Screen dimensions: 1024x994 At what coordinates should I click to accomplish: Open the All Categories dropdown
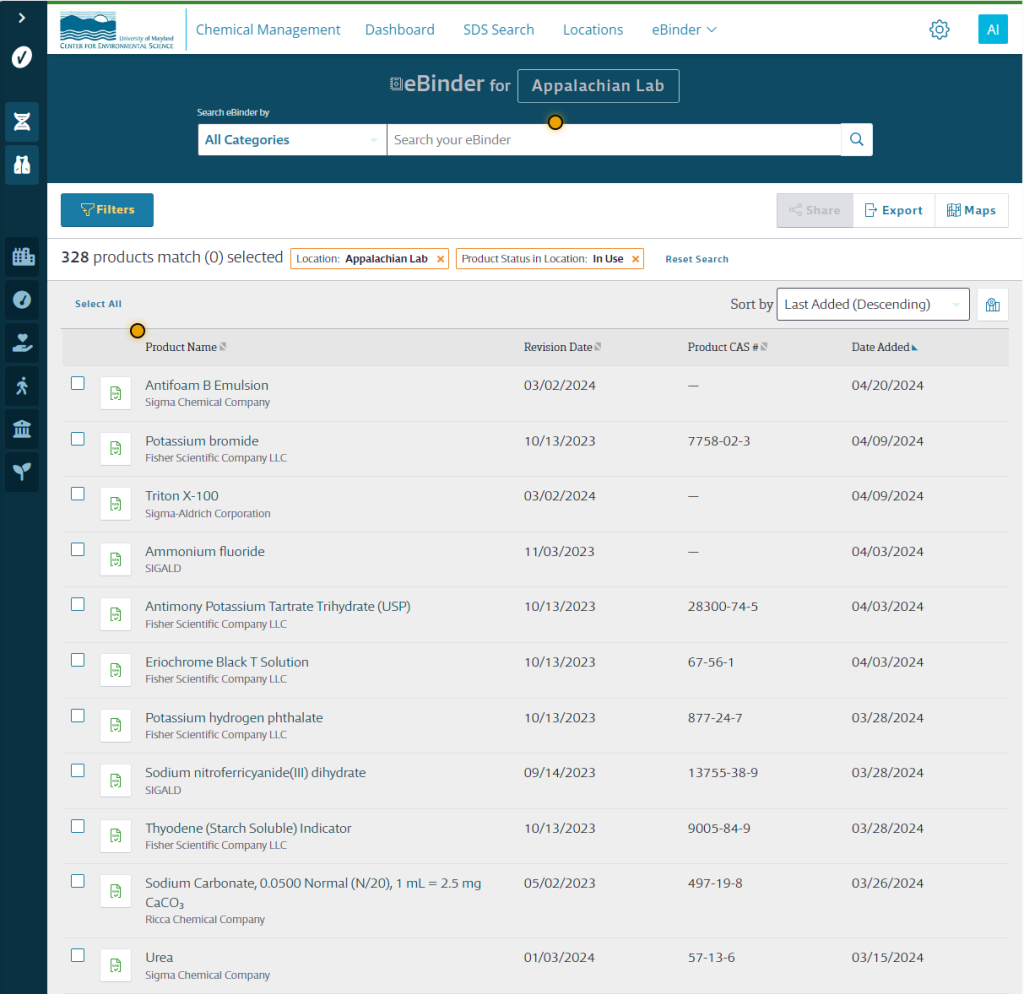[292, 140]
